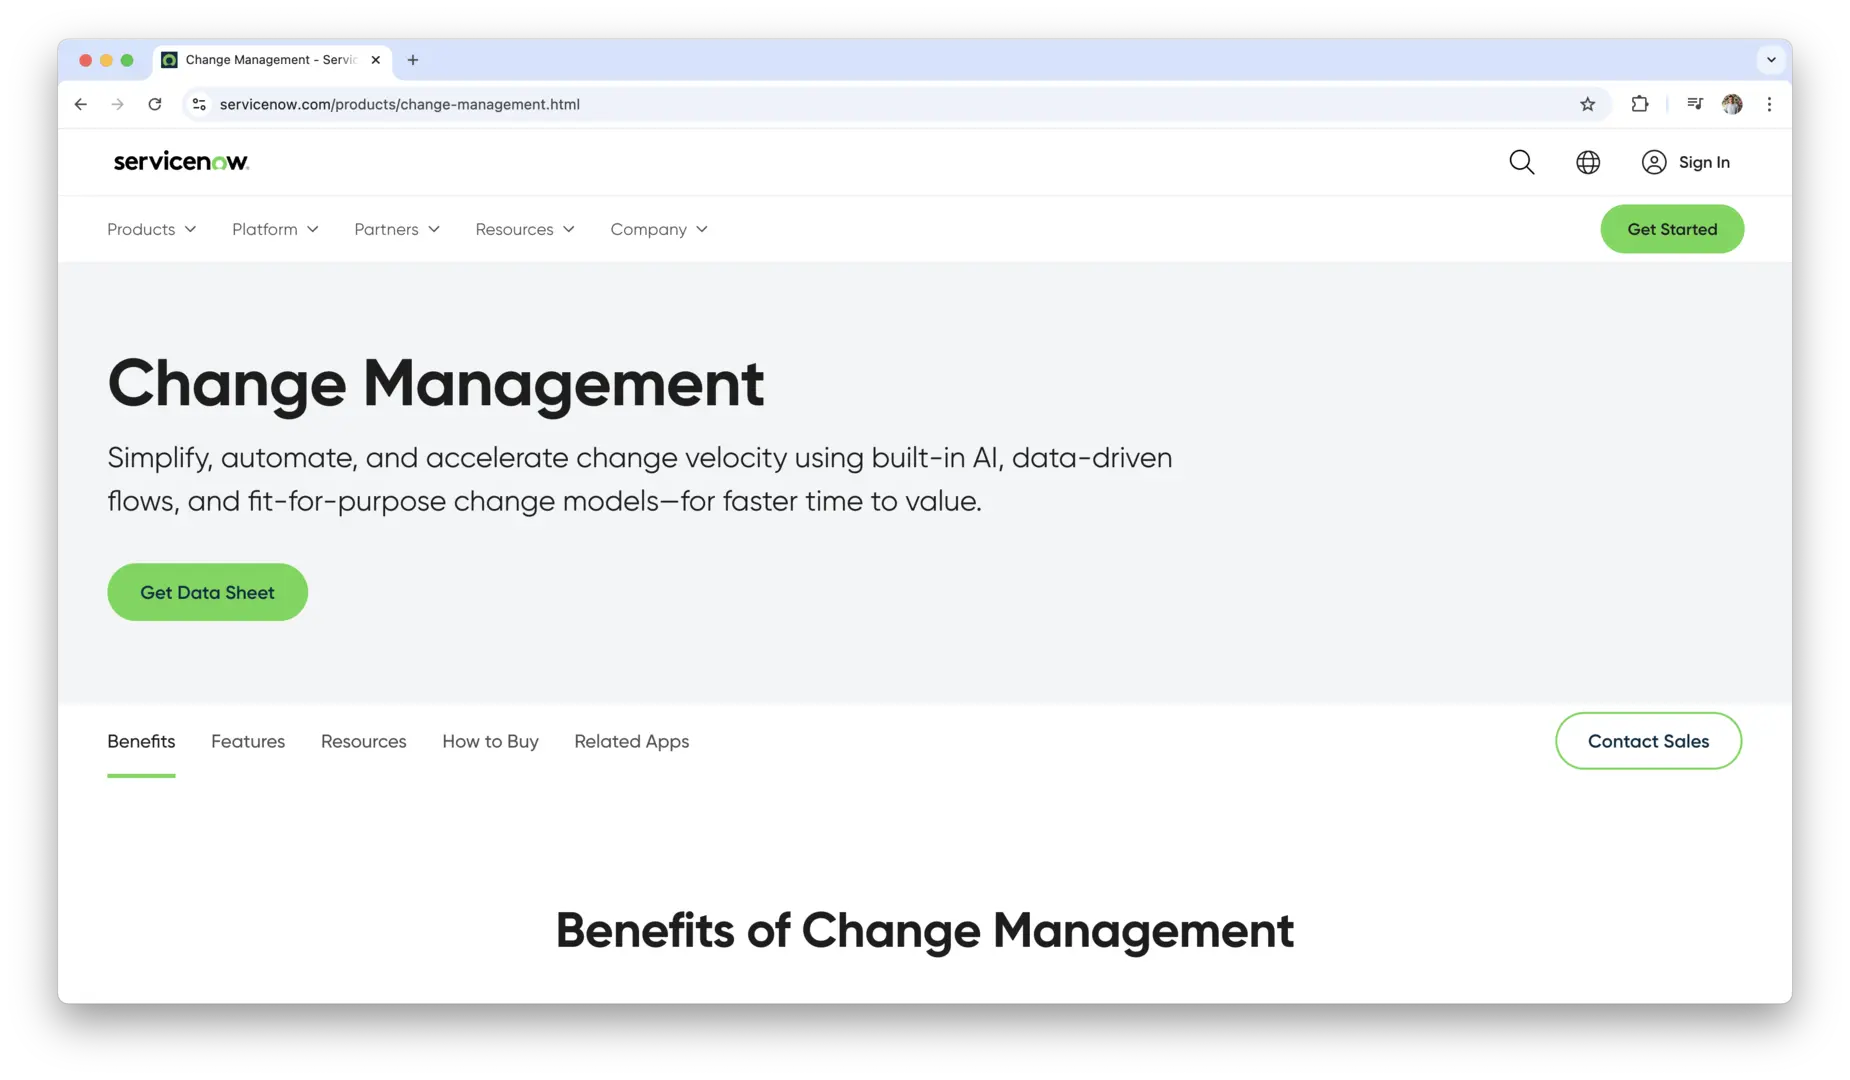The height and width of the screenshot is (1080, 1850).
Task: View site information icon in address bar
Action: point(199,104)
